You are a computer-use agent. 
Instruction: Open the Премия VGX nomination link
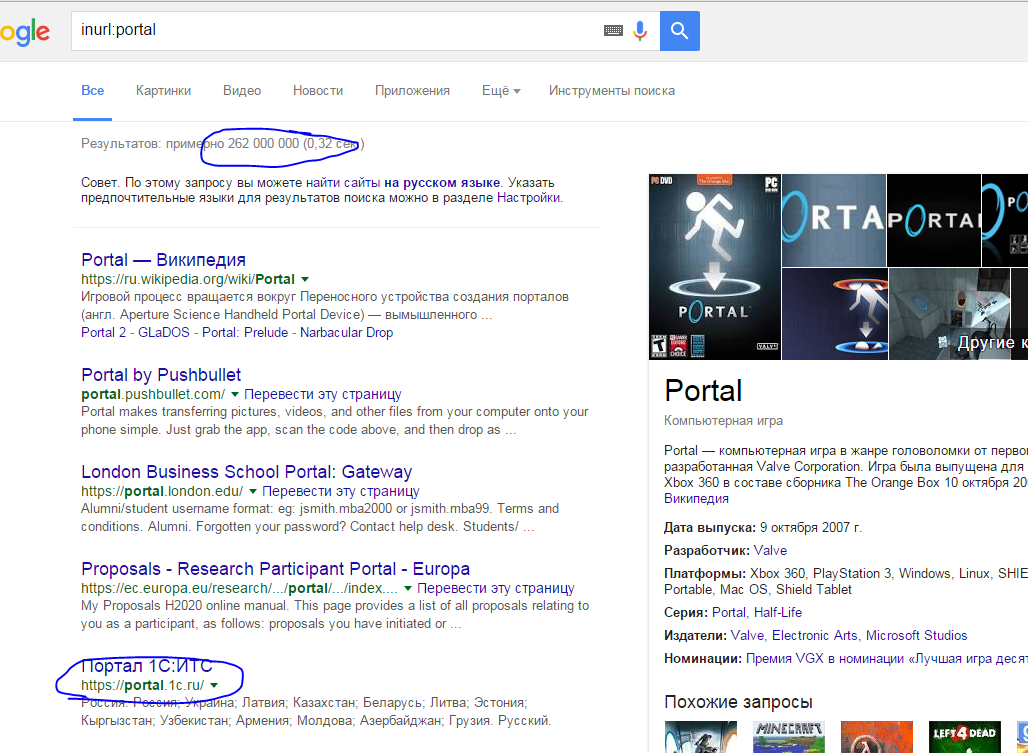tap(887, 659)
